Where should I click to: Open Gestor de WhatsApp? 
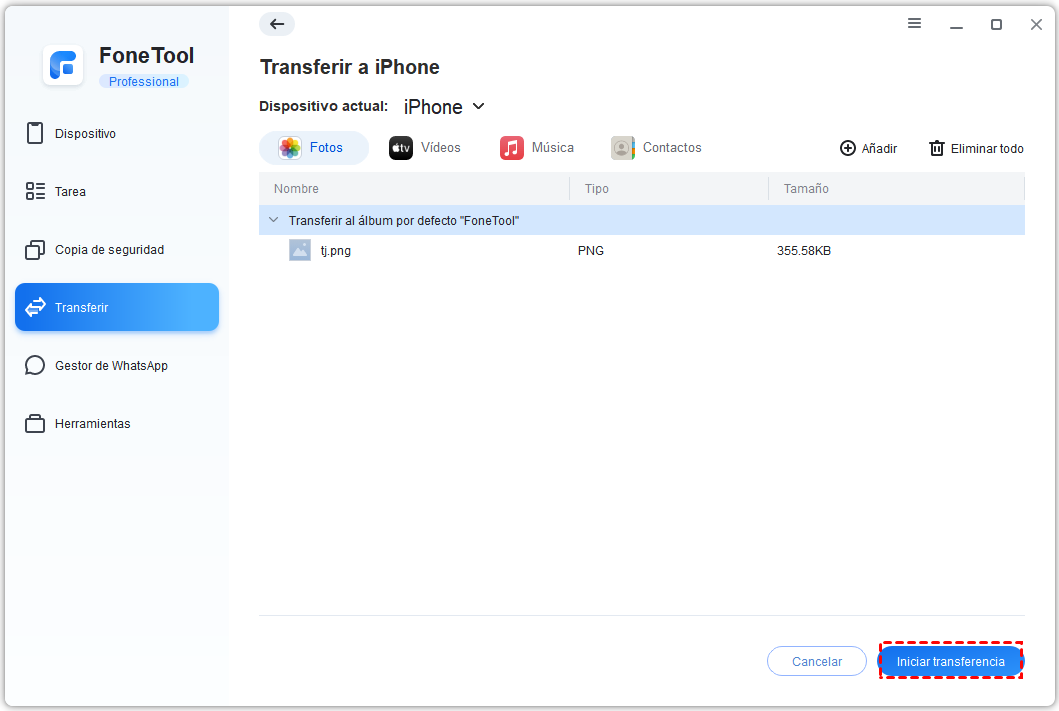coord(111,366)
